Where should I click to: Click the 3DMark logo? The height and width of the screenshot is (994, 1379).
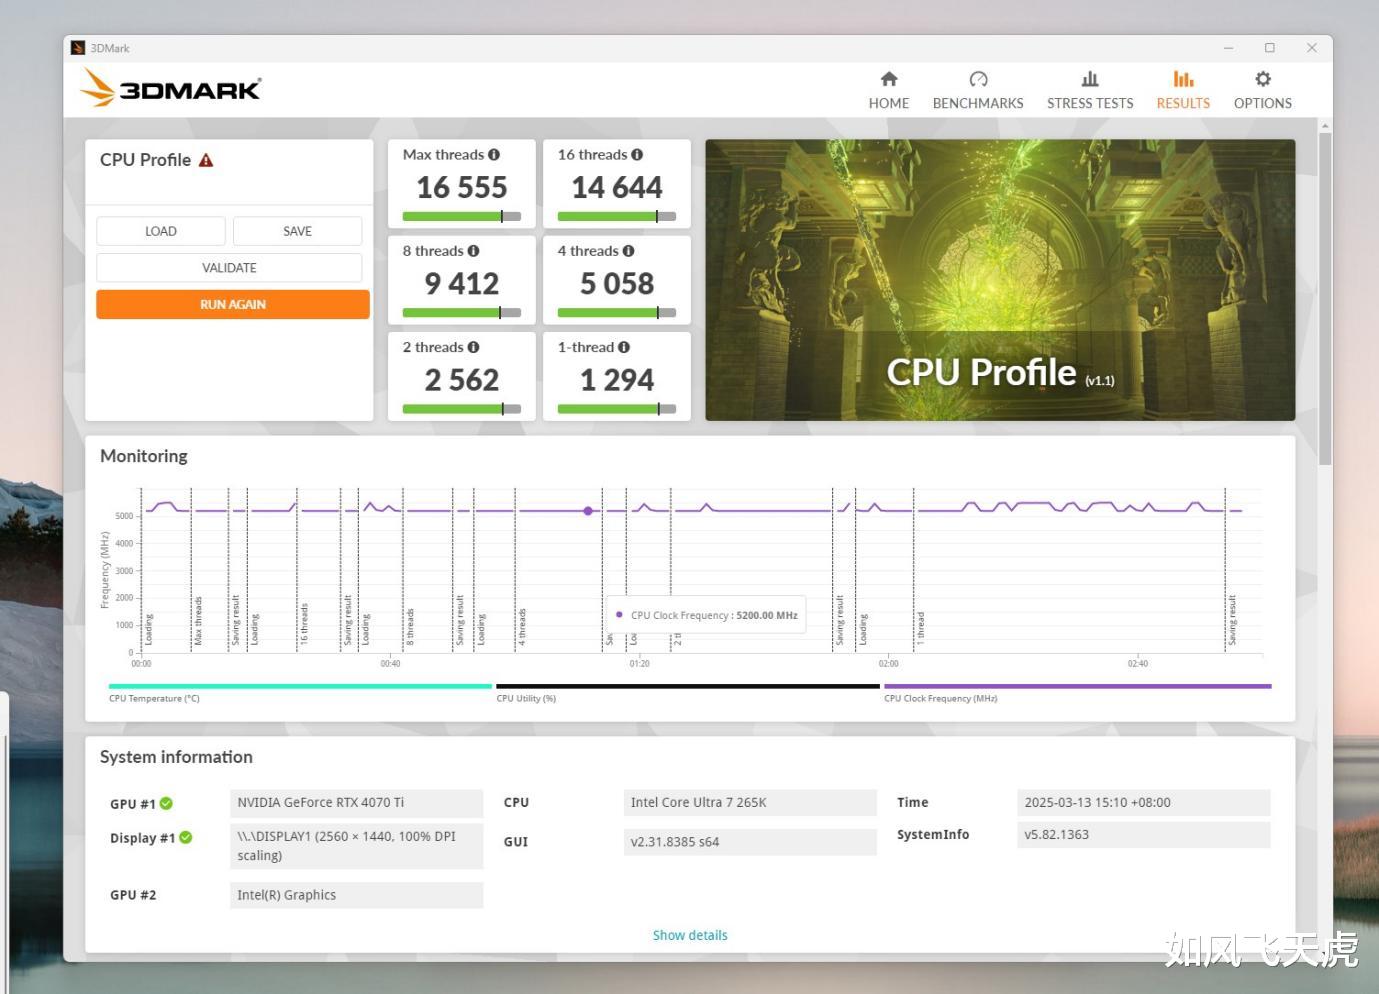[171, 88]
